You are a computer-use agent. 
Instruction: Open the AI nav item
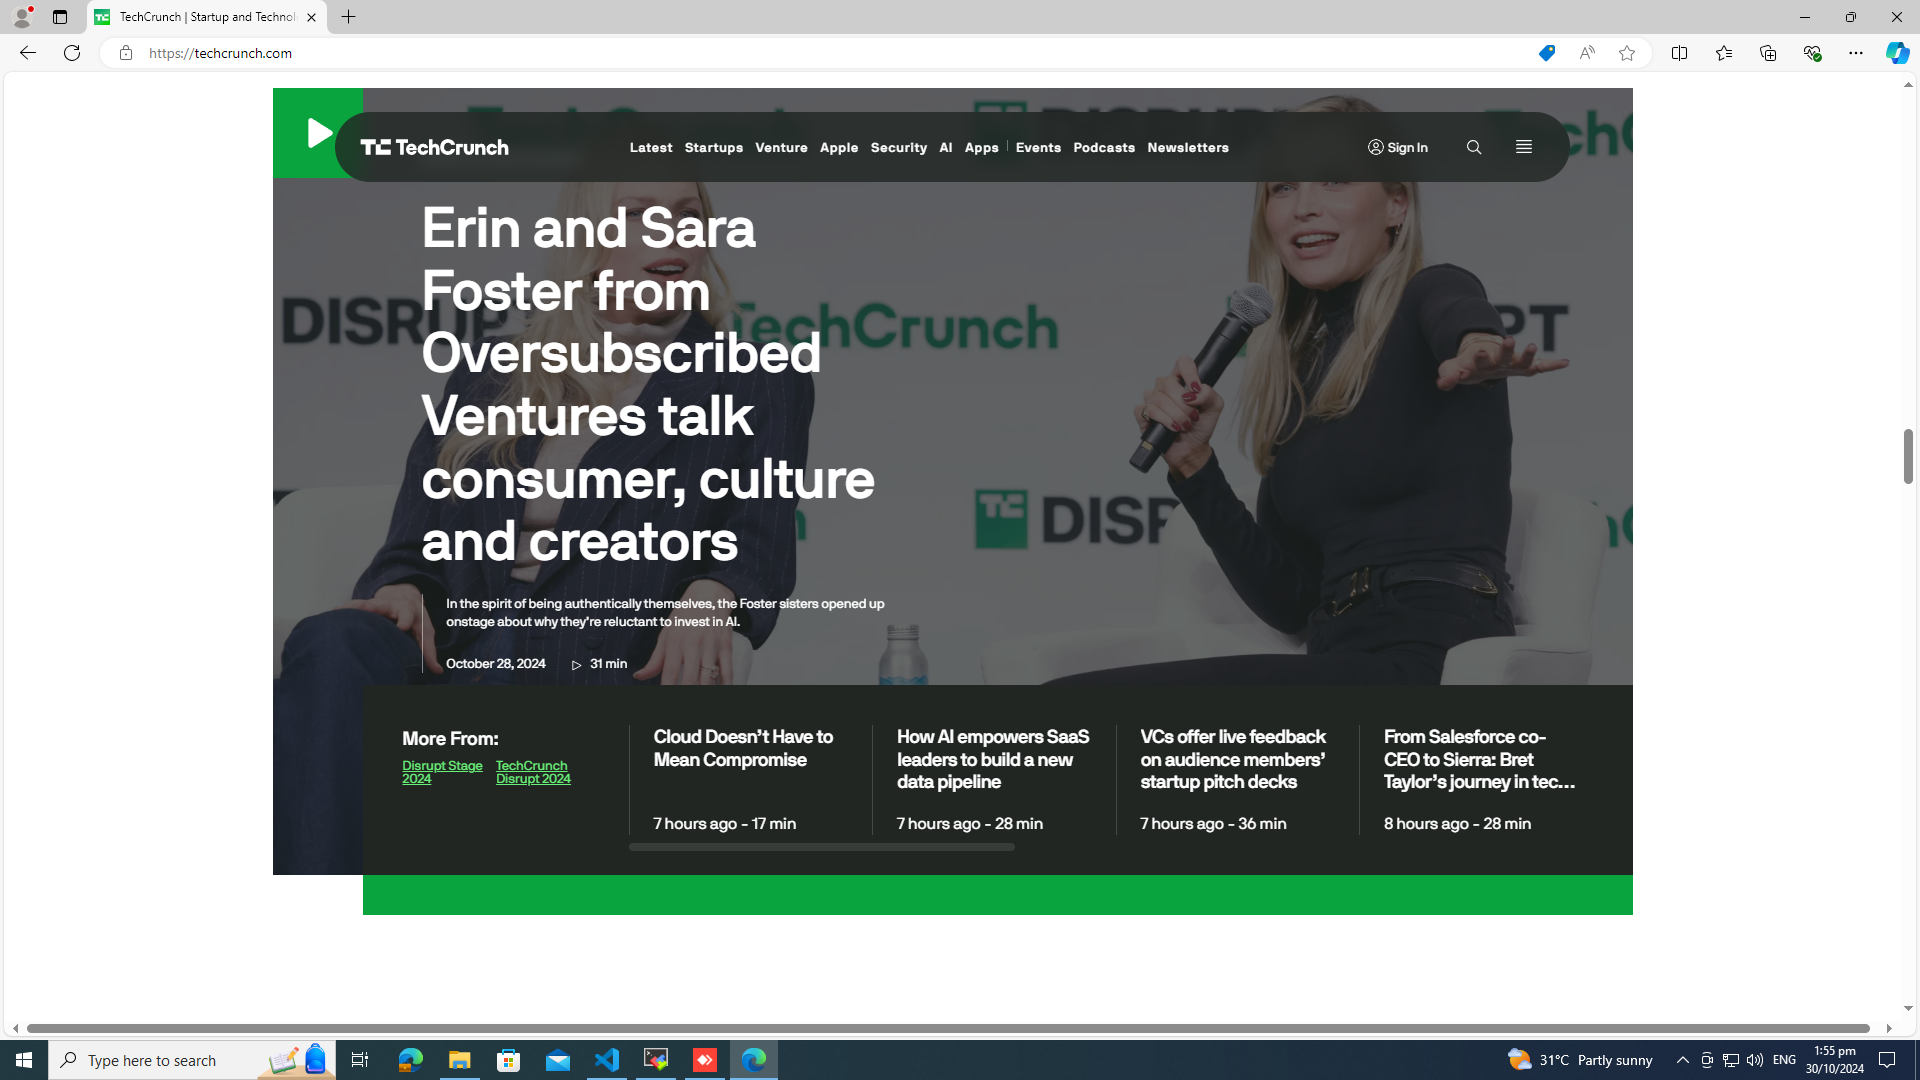945,147
